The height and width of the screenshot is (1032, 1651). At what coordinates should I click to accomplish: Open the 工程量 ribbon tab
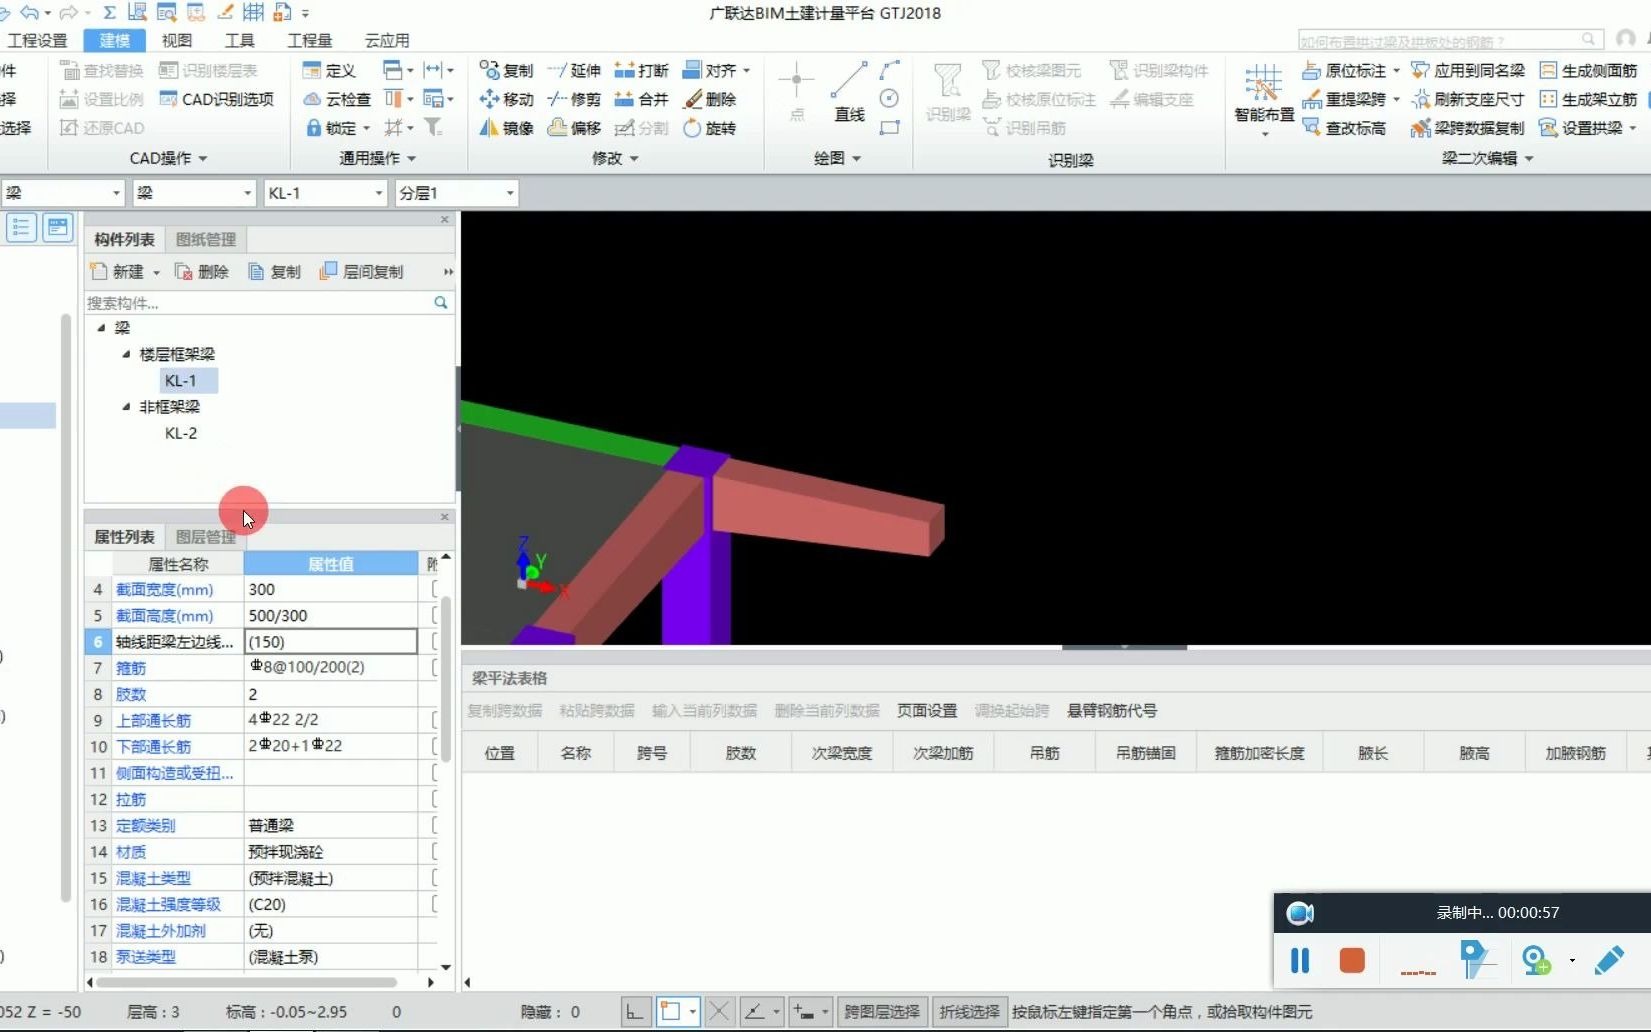coord(310,40)
